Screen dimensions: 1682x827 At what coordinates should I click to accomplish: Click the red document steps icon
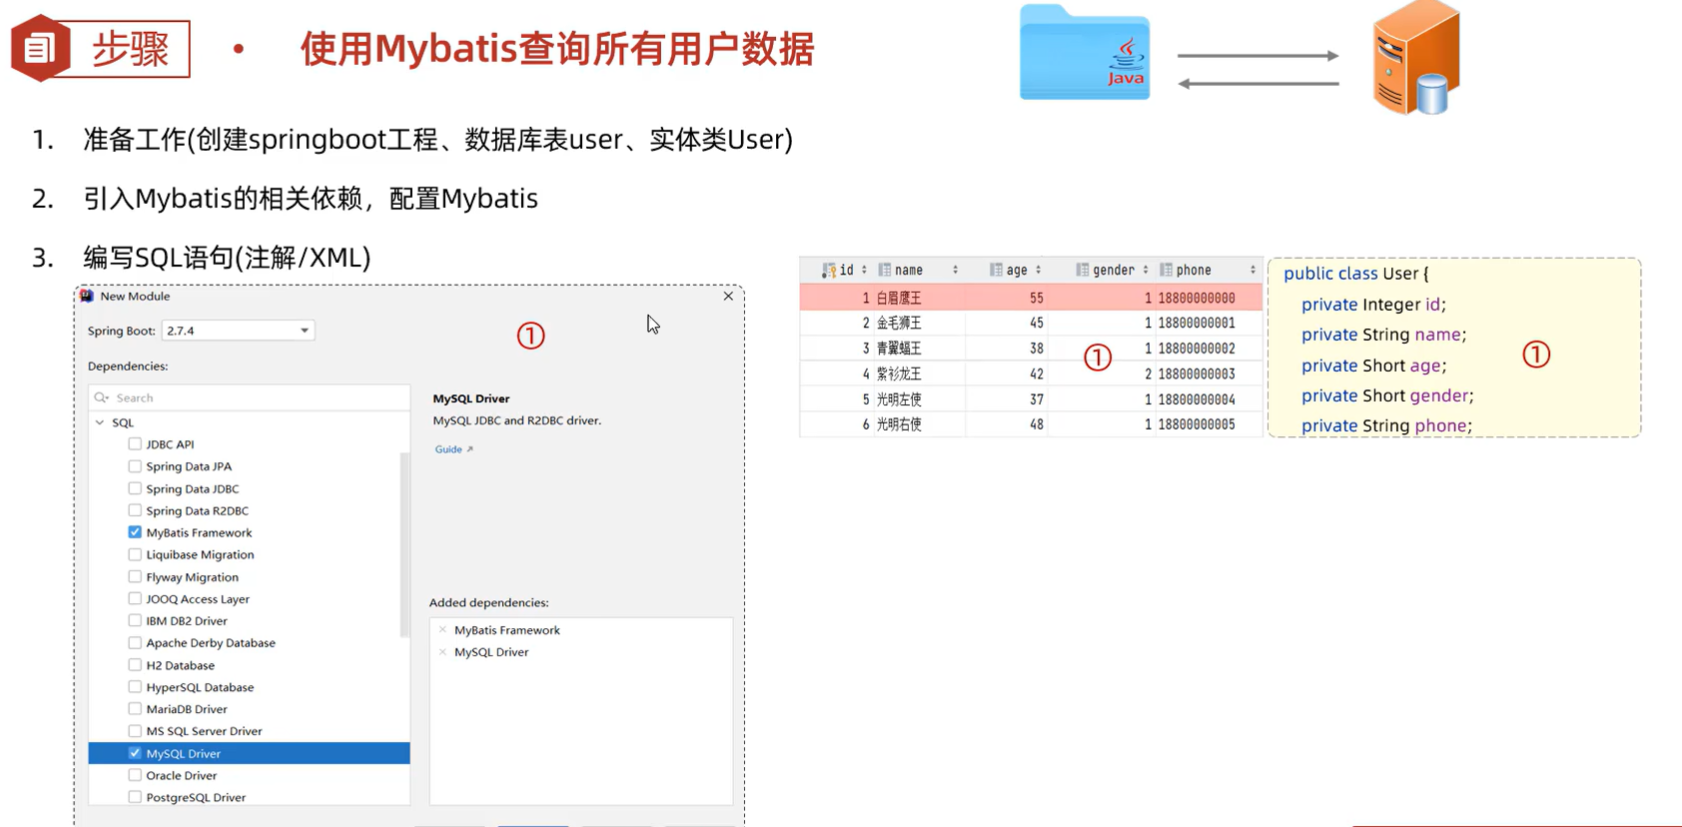pyautogui.click(x=40, y=48)
